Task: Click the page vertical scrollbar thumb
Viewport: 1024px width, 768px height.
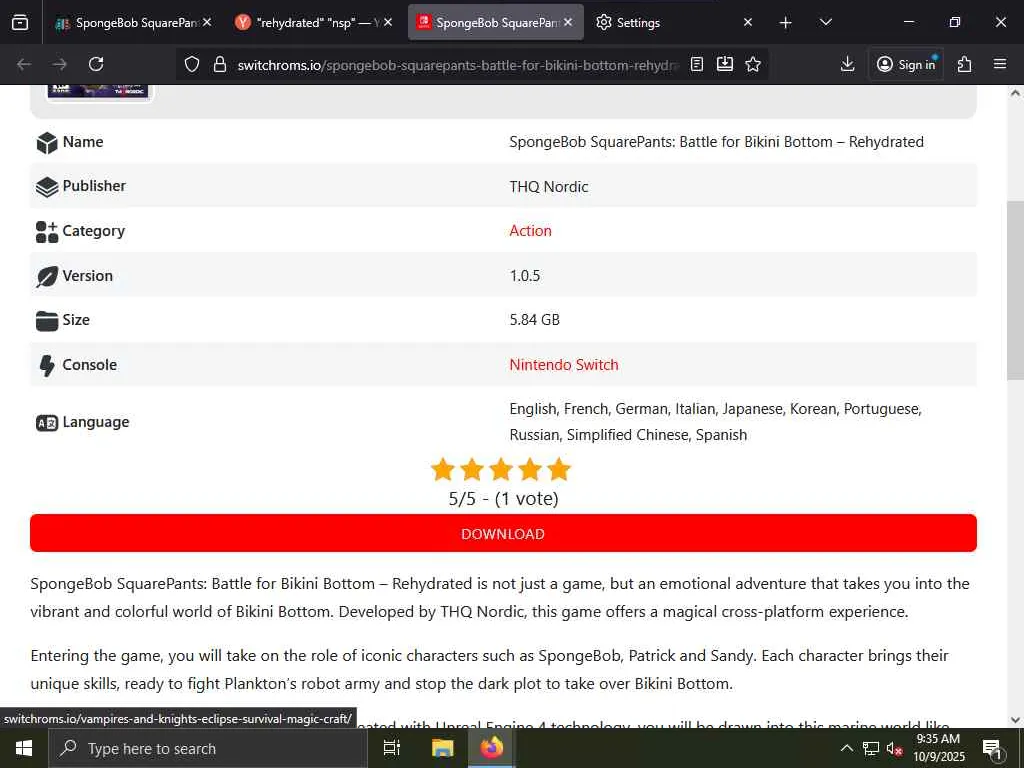Action: (x=1015, y=290)
